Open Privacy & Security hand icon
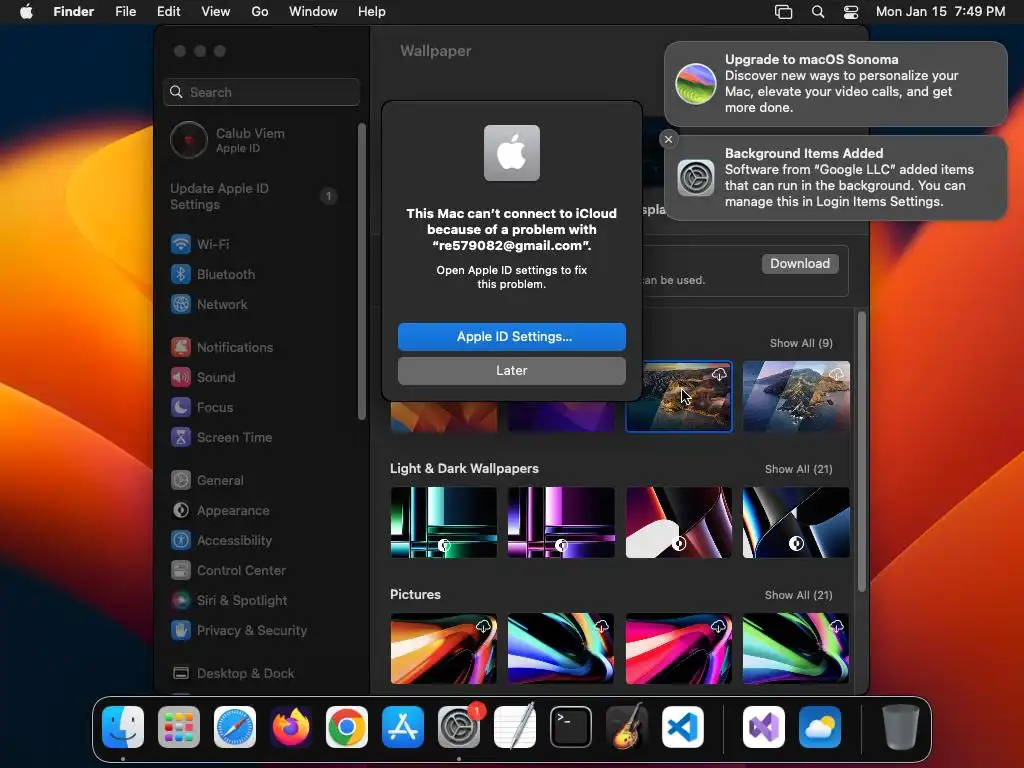 pos(181,630)
